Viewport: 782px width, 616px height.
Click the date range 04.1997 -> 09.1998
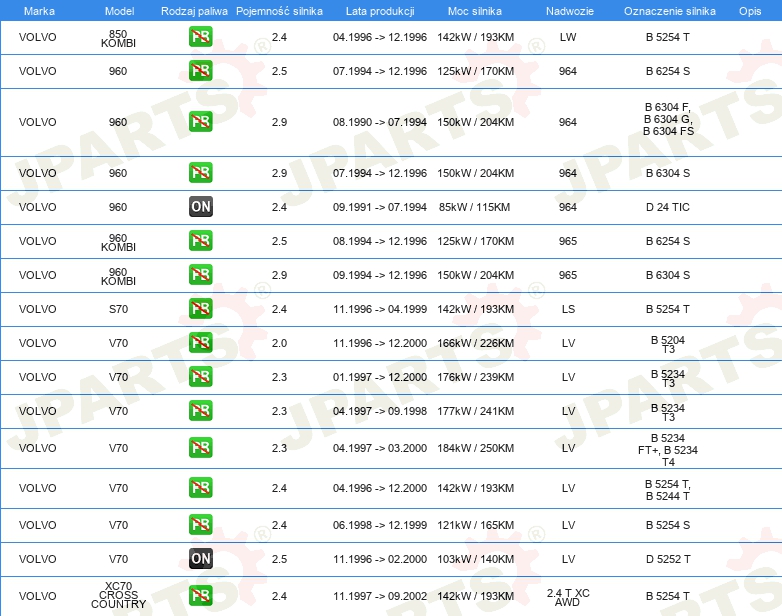[x=380, y=411]
